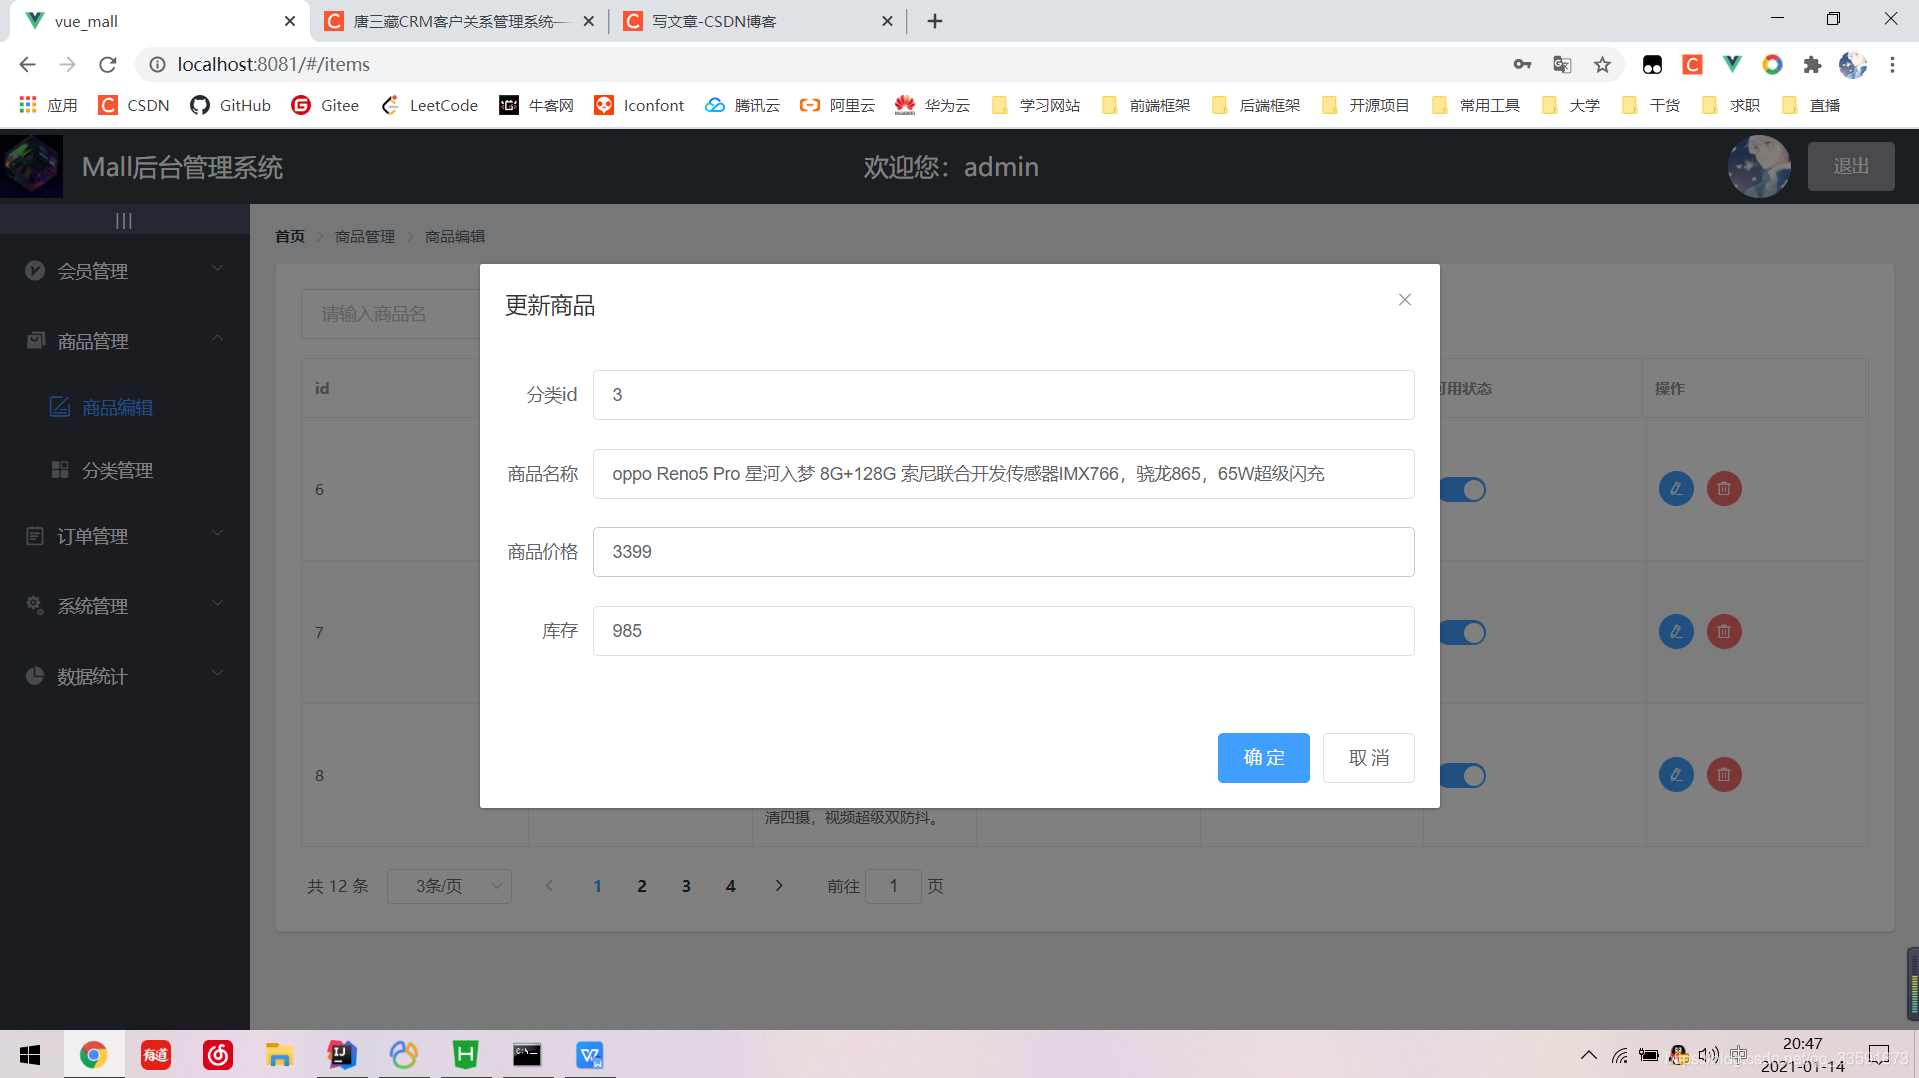
Task: Click the translate page icon
Action: (1562, 65)
